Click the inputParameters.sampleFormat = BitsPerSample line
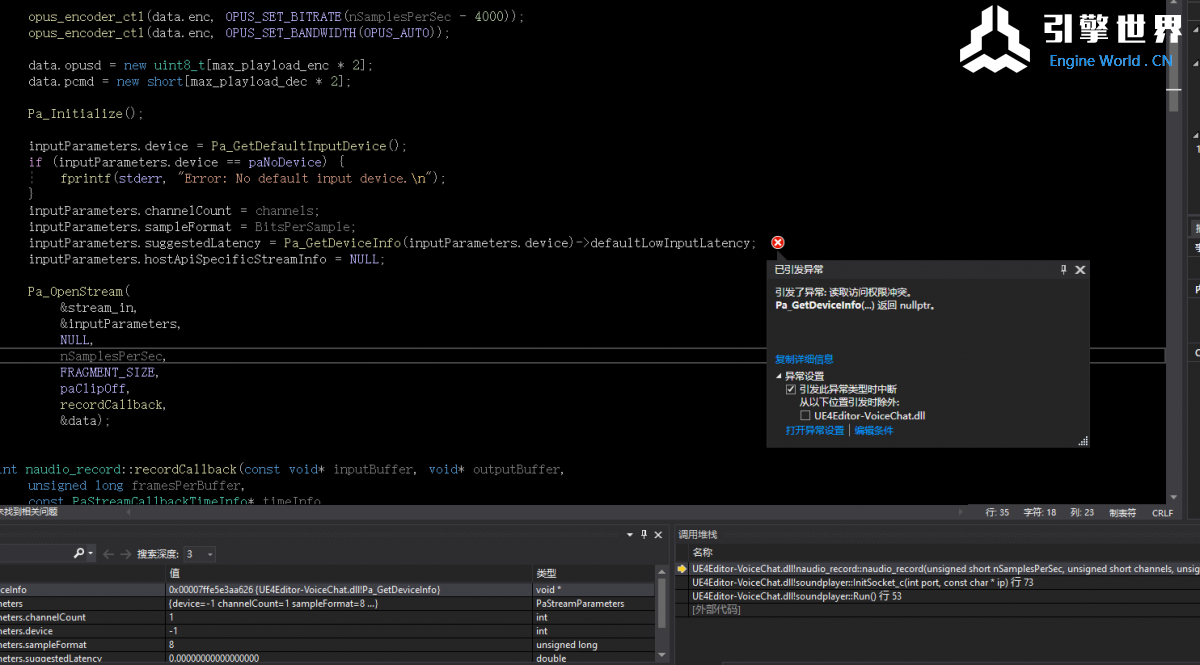This screenshot has height=665, width=1200. click(x=192, y=227)
